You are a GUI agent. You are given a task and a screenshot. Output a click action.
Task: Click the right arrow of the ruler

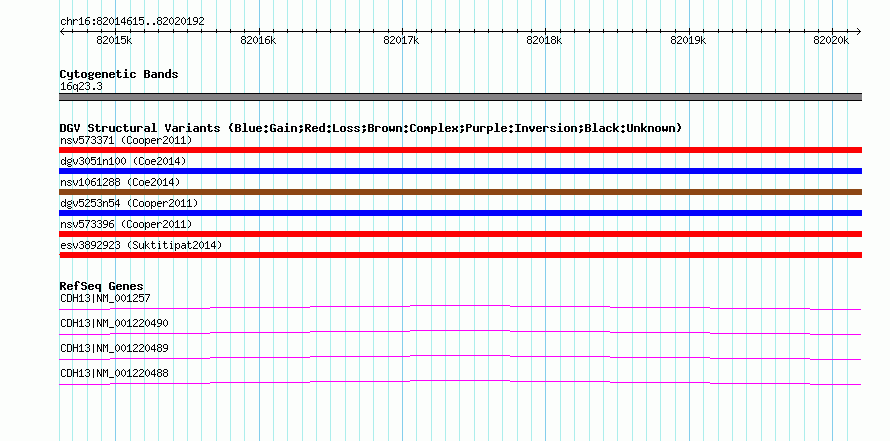tap(858, 31)
